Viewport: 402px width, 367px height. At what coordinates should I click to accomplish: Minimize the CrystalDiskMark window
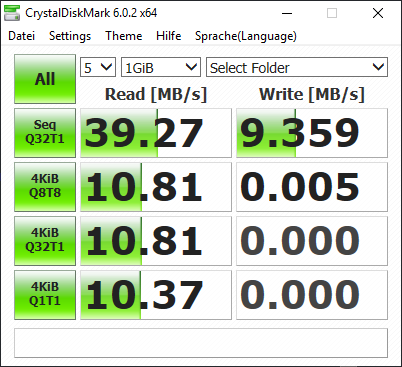point(287,13)
